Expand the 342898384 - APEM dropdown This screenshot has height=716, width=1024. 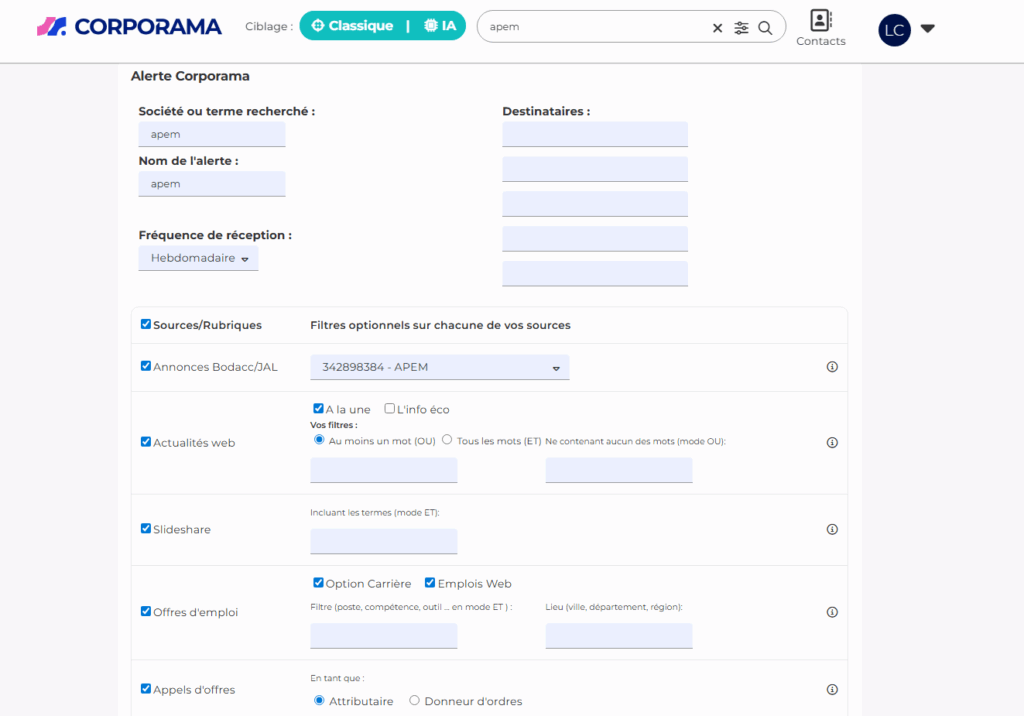[439, 367]
